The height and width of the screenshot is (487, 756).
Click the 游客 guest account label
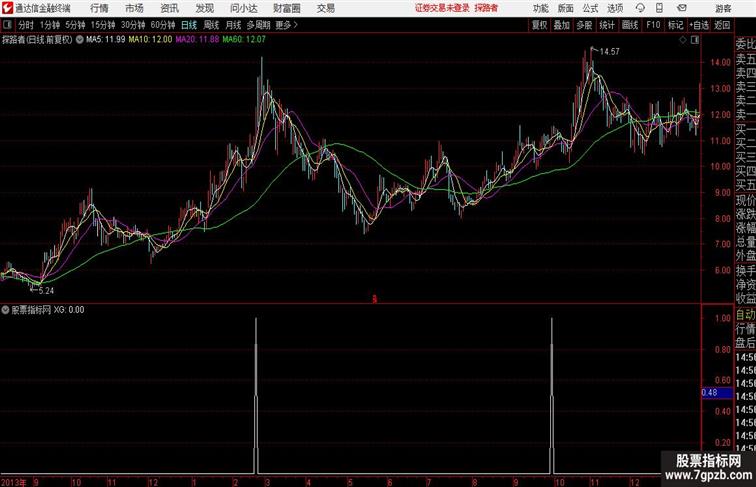pos(723,9)
